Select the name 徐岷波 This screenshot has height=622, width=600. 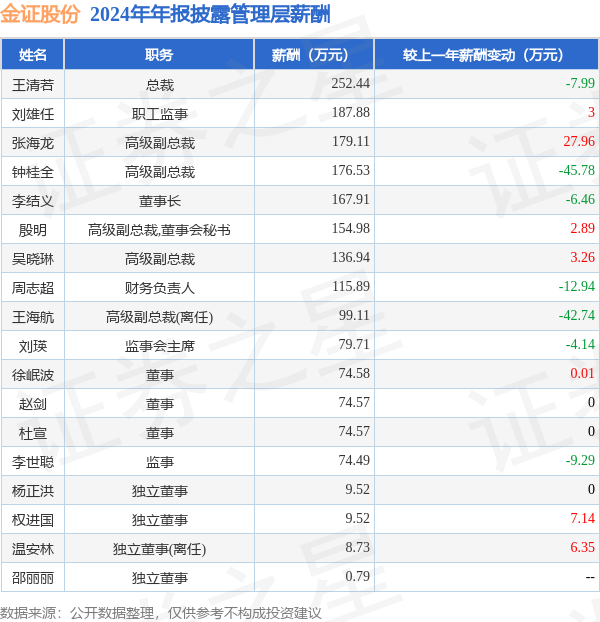[x=33, y=375]
